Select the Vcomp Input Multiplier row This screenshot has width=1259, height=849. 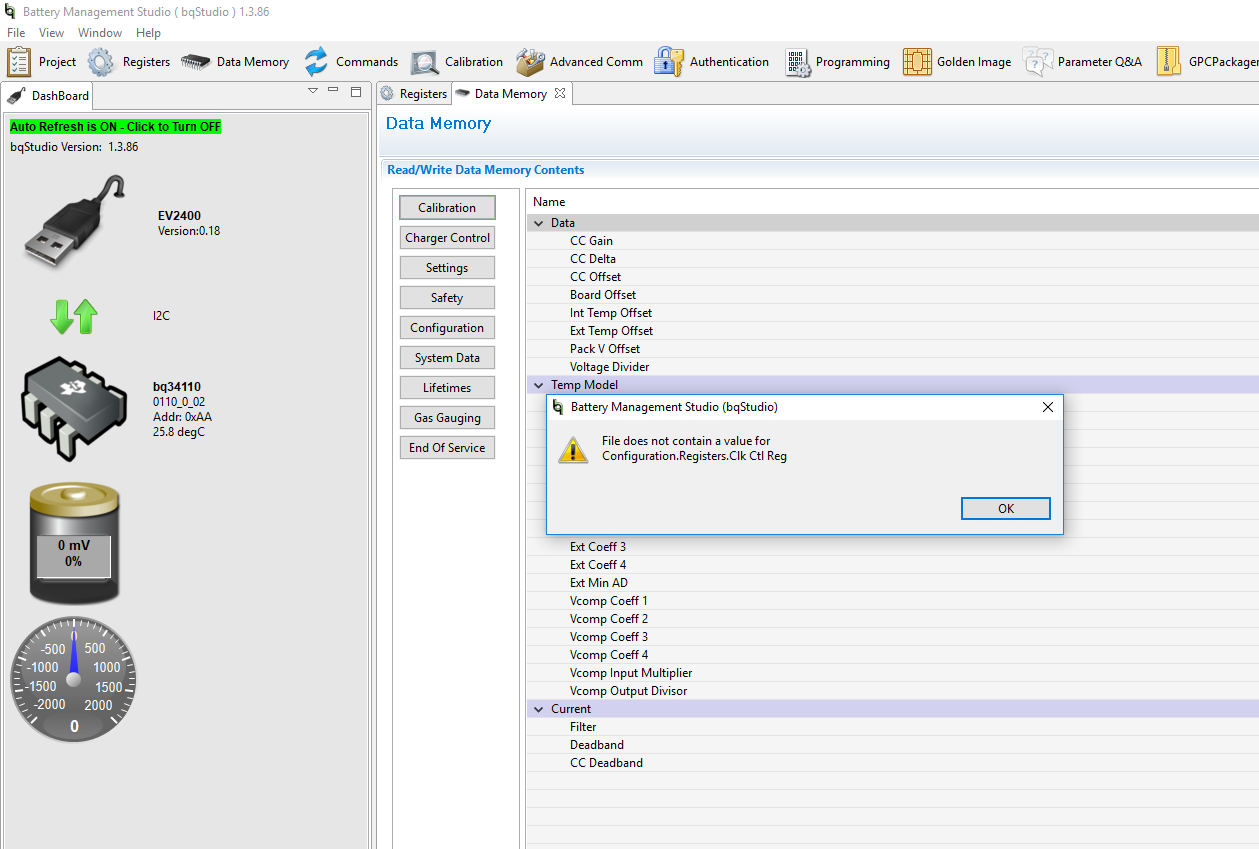[892, 673]
